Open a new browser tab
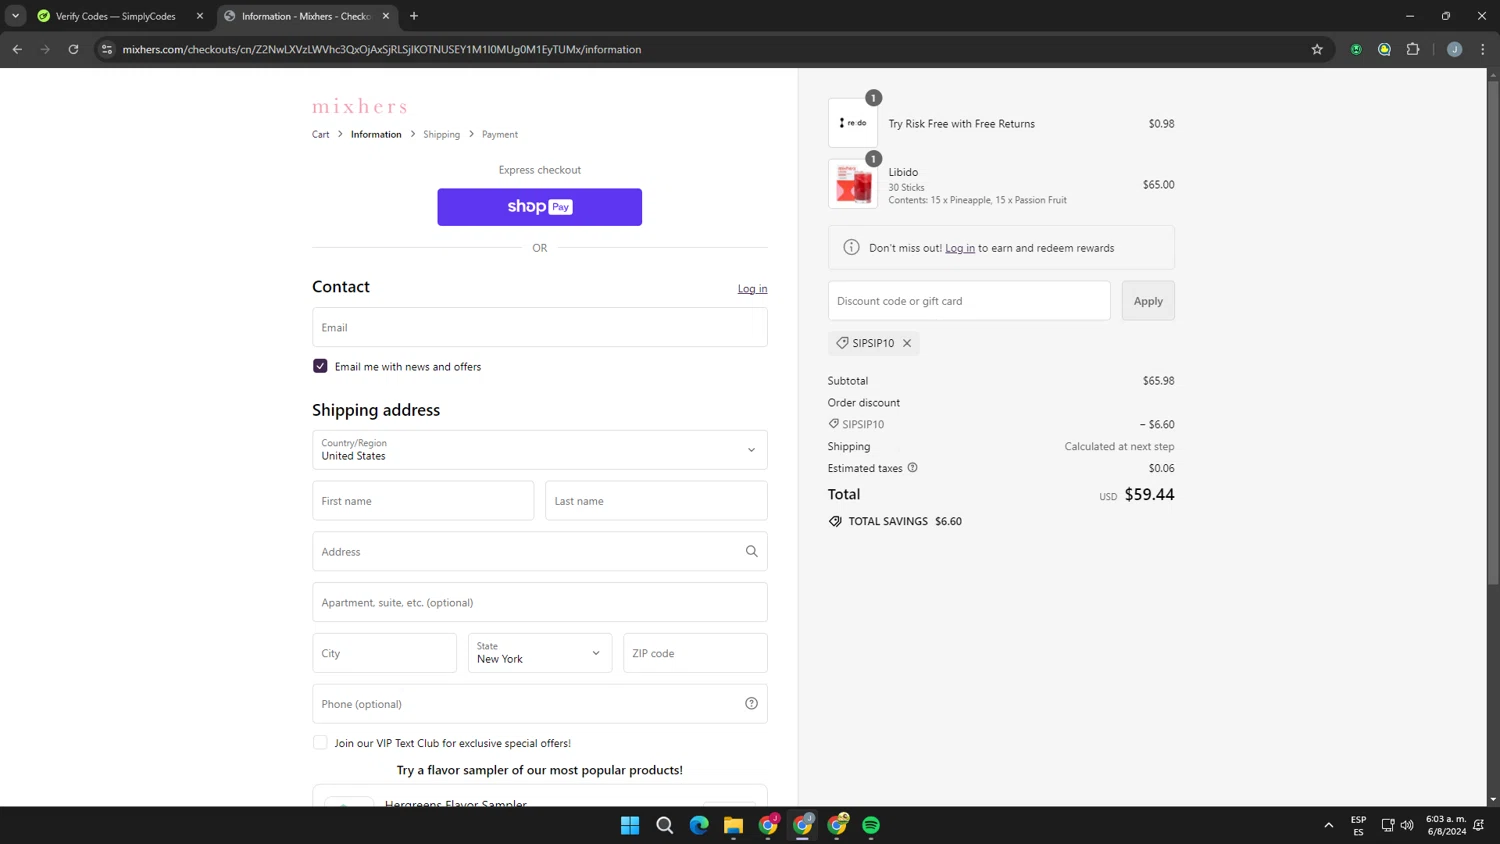 click(414, 16)
